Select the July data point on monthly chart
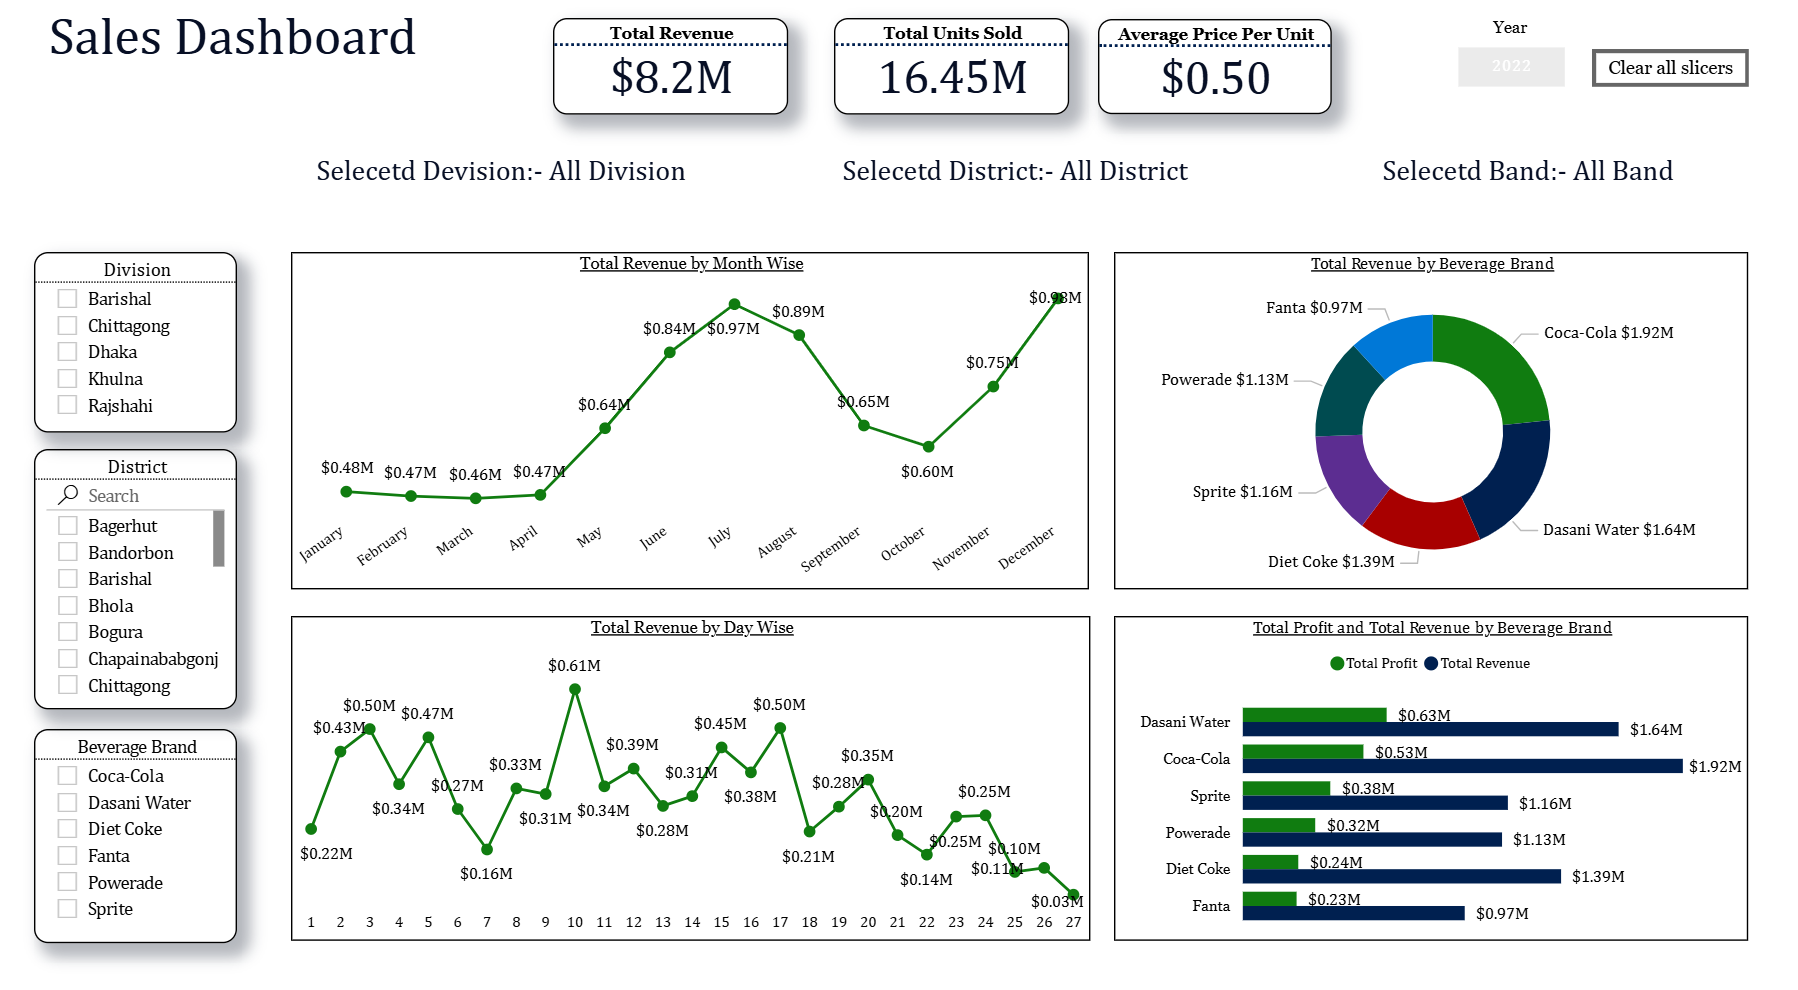This screenshot has width=1798, height=990. point(734,304)
